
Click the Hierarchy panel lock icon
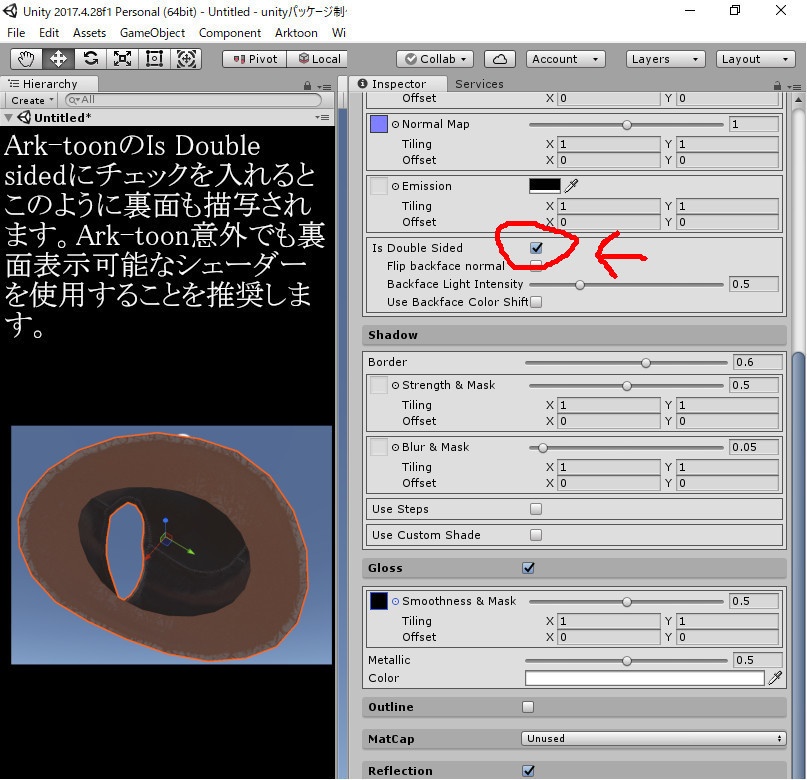[307, 85]
